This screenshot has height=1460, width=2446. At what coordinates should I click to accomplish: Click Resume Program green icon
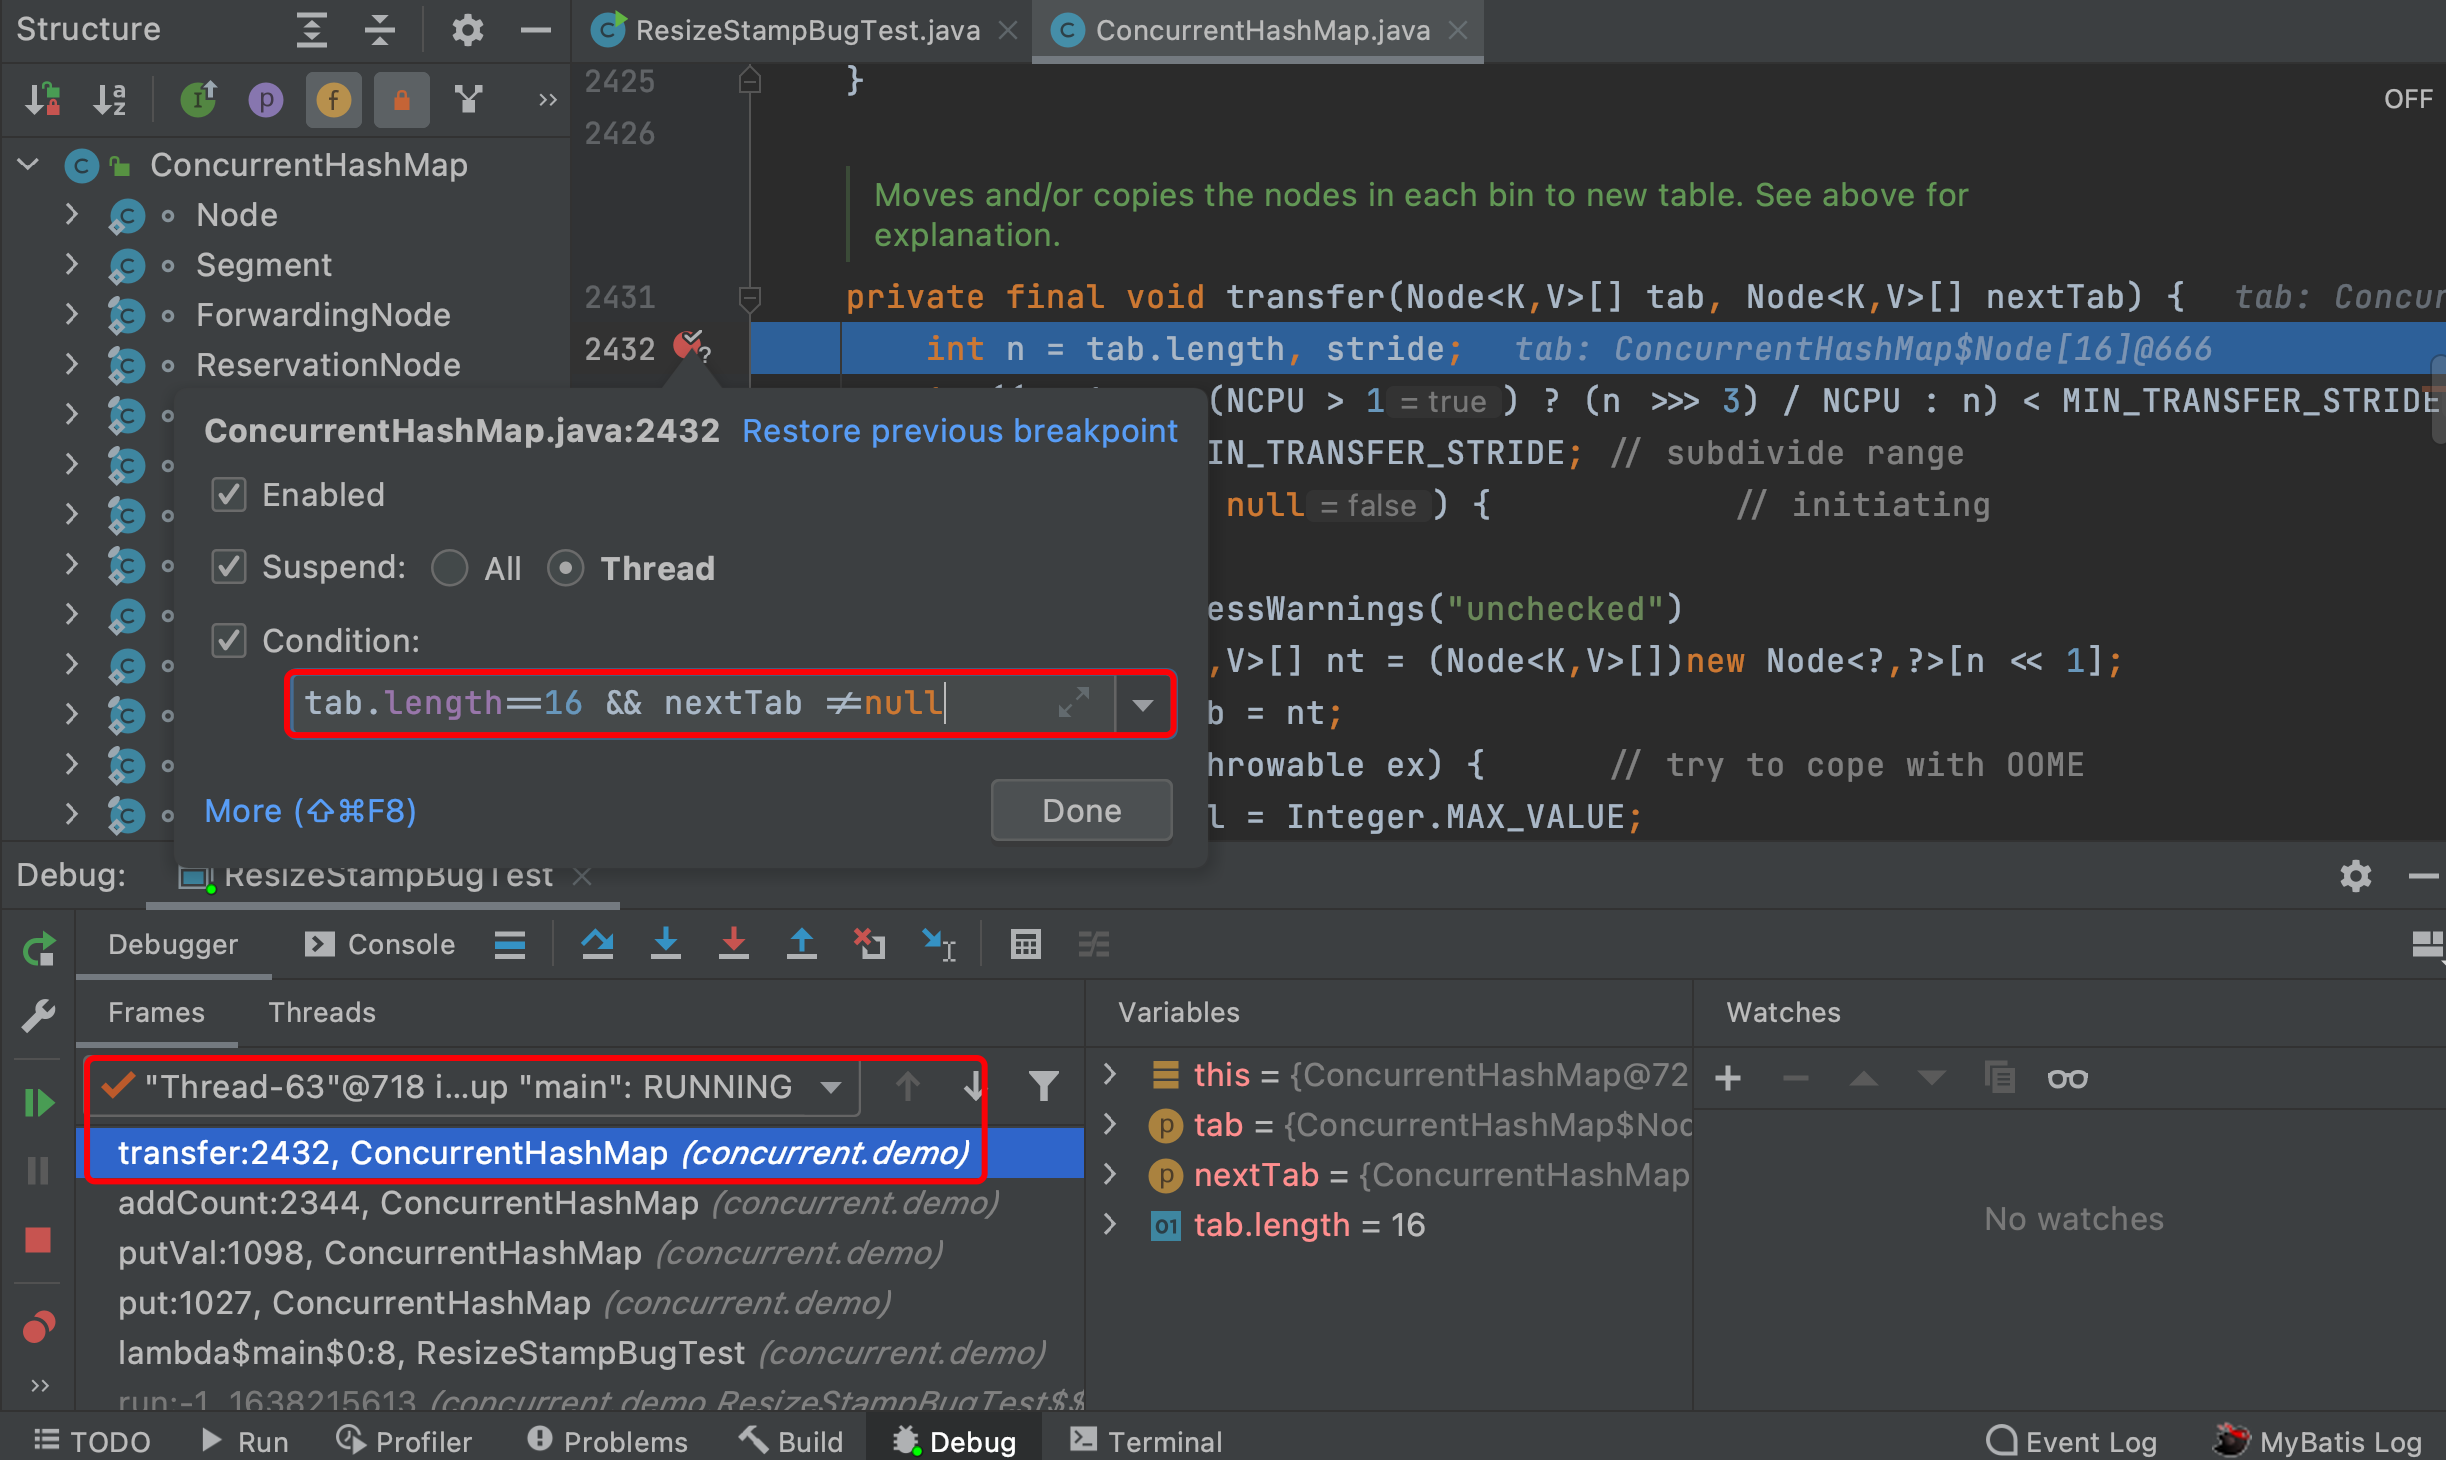click(39, 1103)
